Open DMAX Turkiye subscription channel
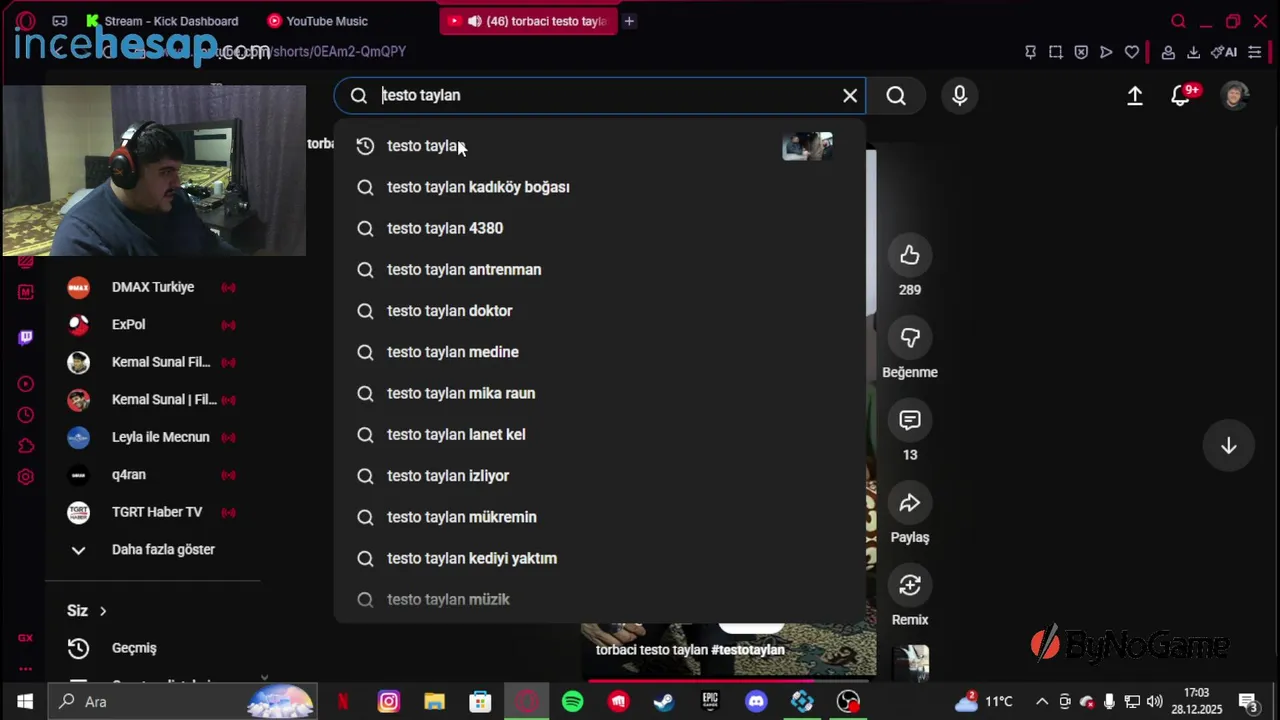 tap(151, 287)
